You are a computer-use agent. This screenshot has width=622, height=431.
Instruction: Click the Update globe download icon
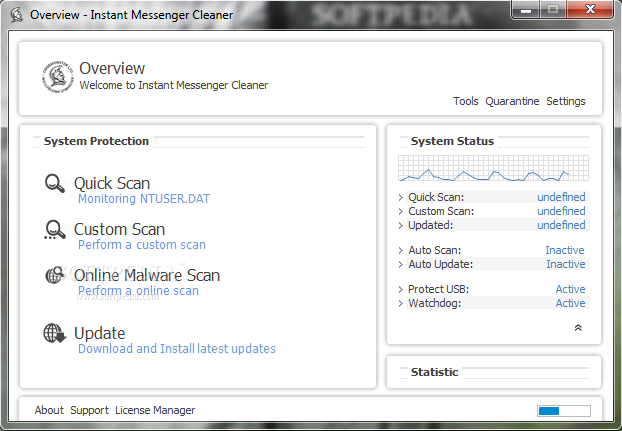coord(55,333)
